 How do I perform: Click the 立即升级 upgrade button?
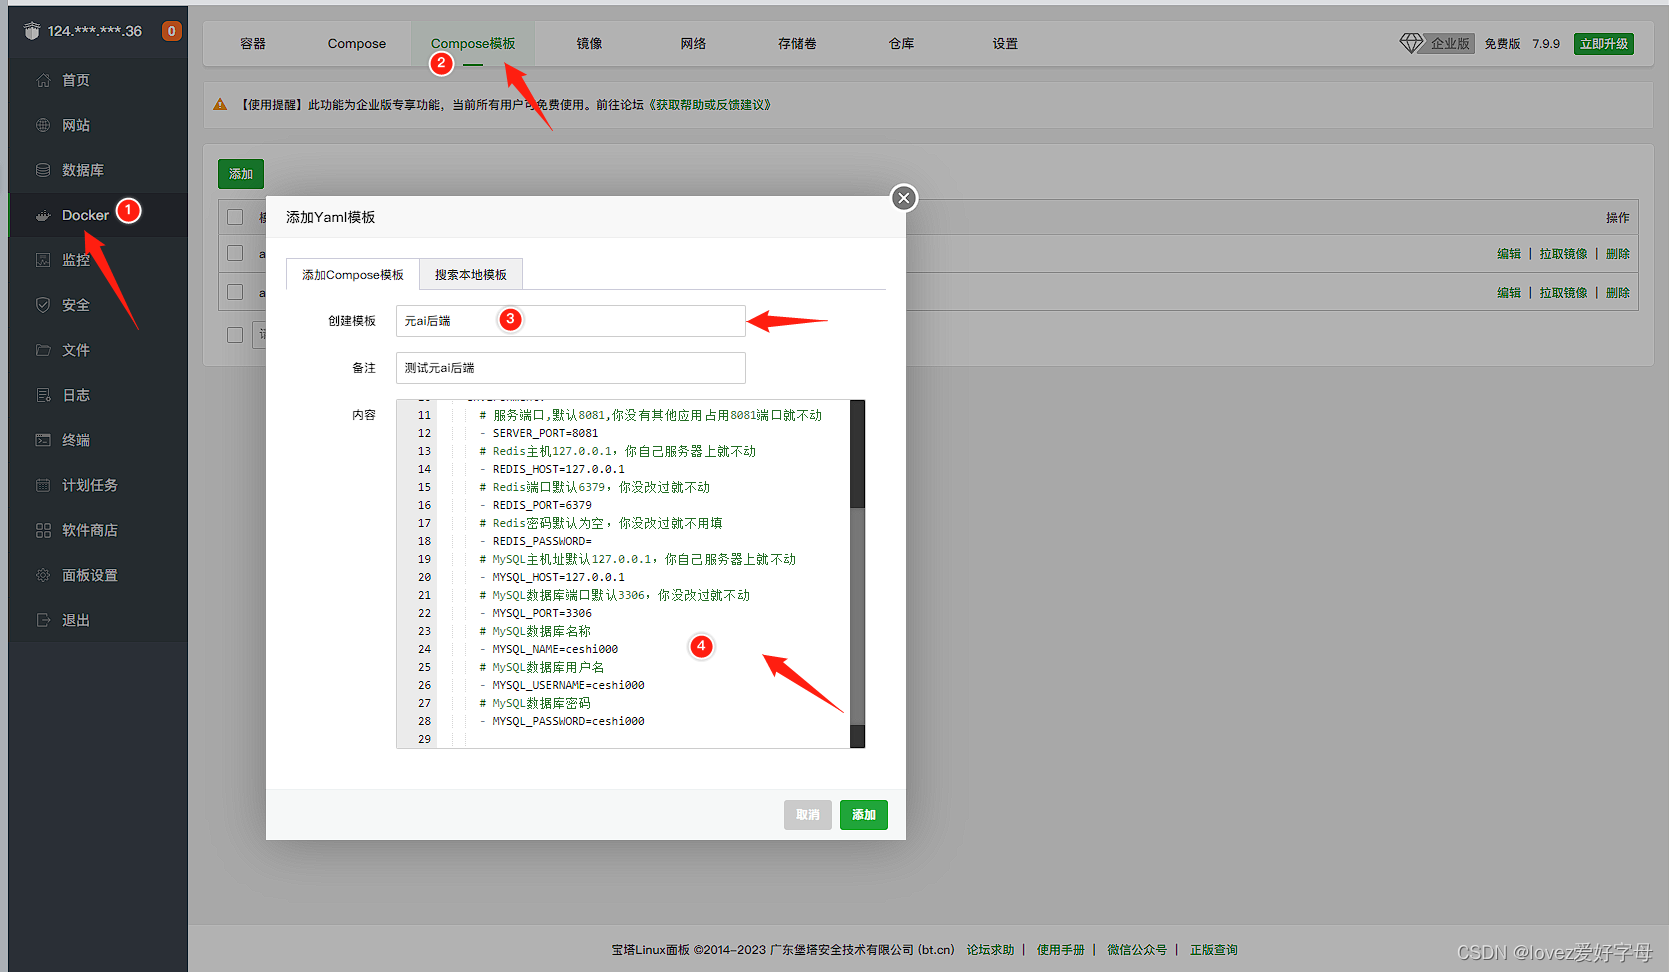point(1604,44)
